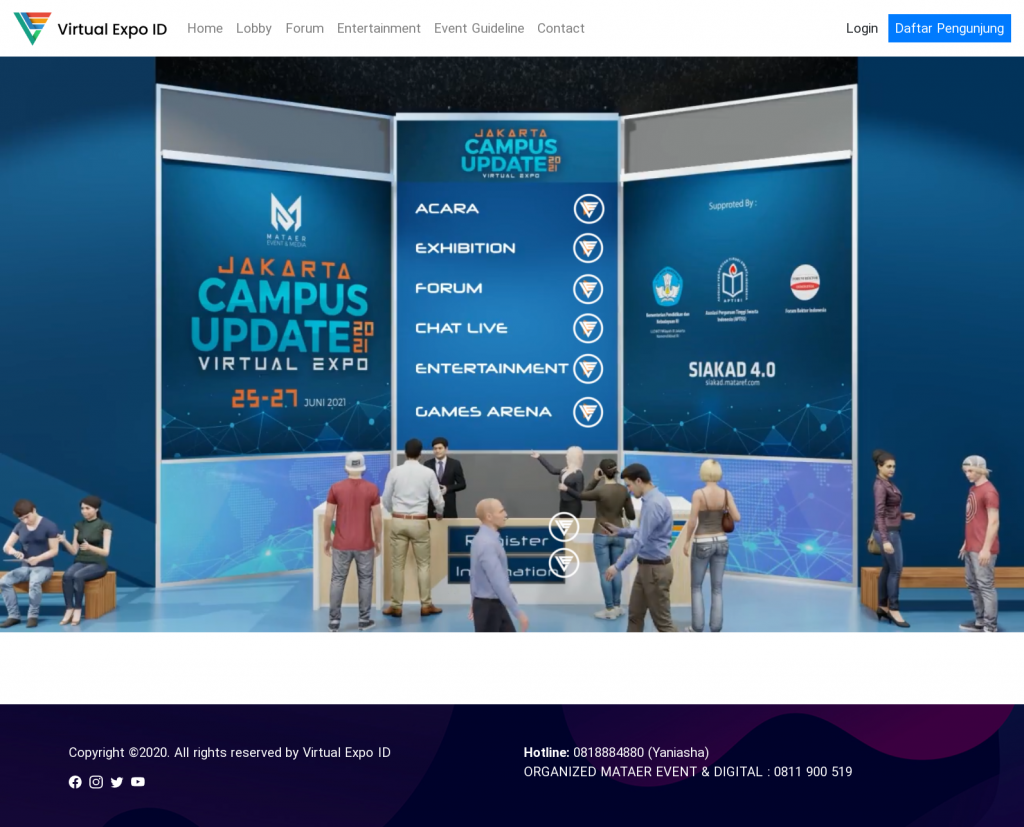
Task: Open the Chat Live hotspot icon
Action: point(588,328)
